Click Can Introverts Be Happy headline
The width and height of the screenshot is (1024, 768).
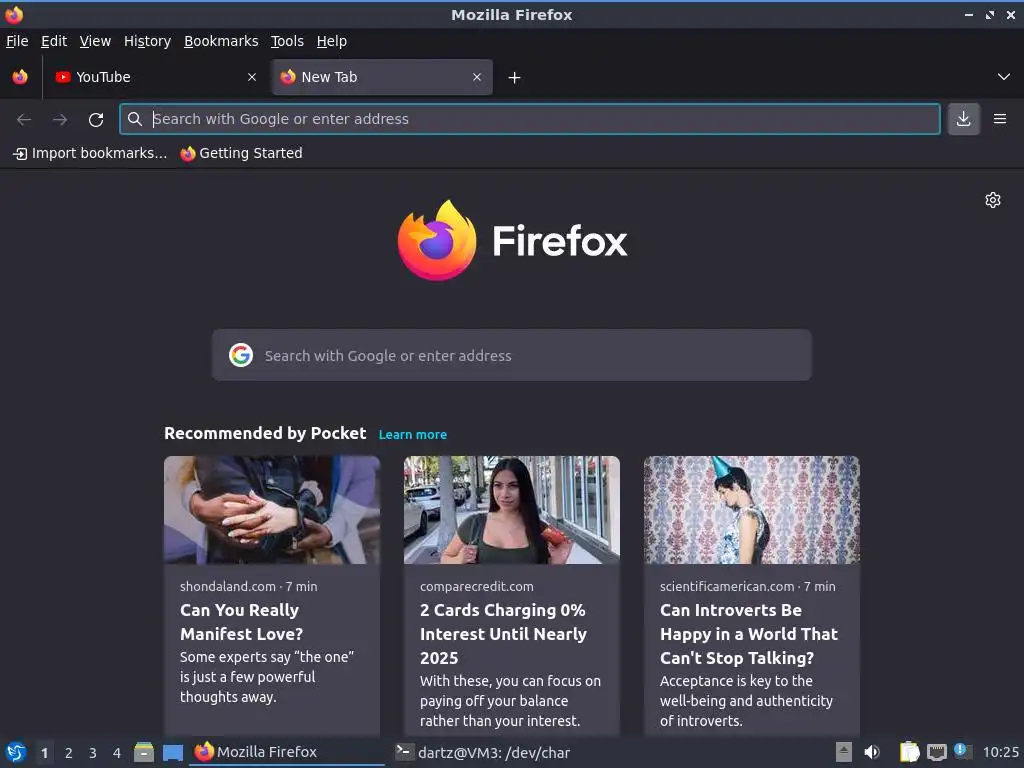coord(749,634)
